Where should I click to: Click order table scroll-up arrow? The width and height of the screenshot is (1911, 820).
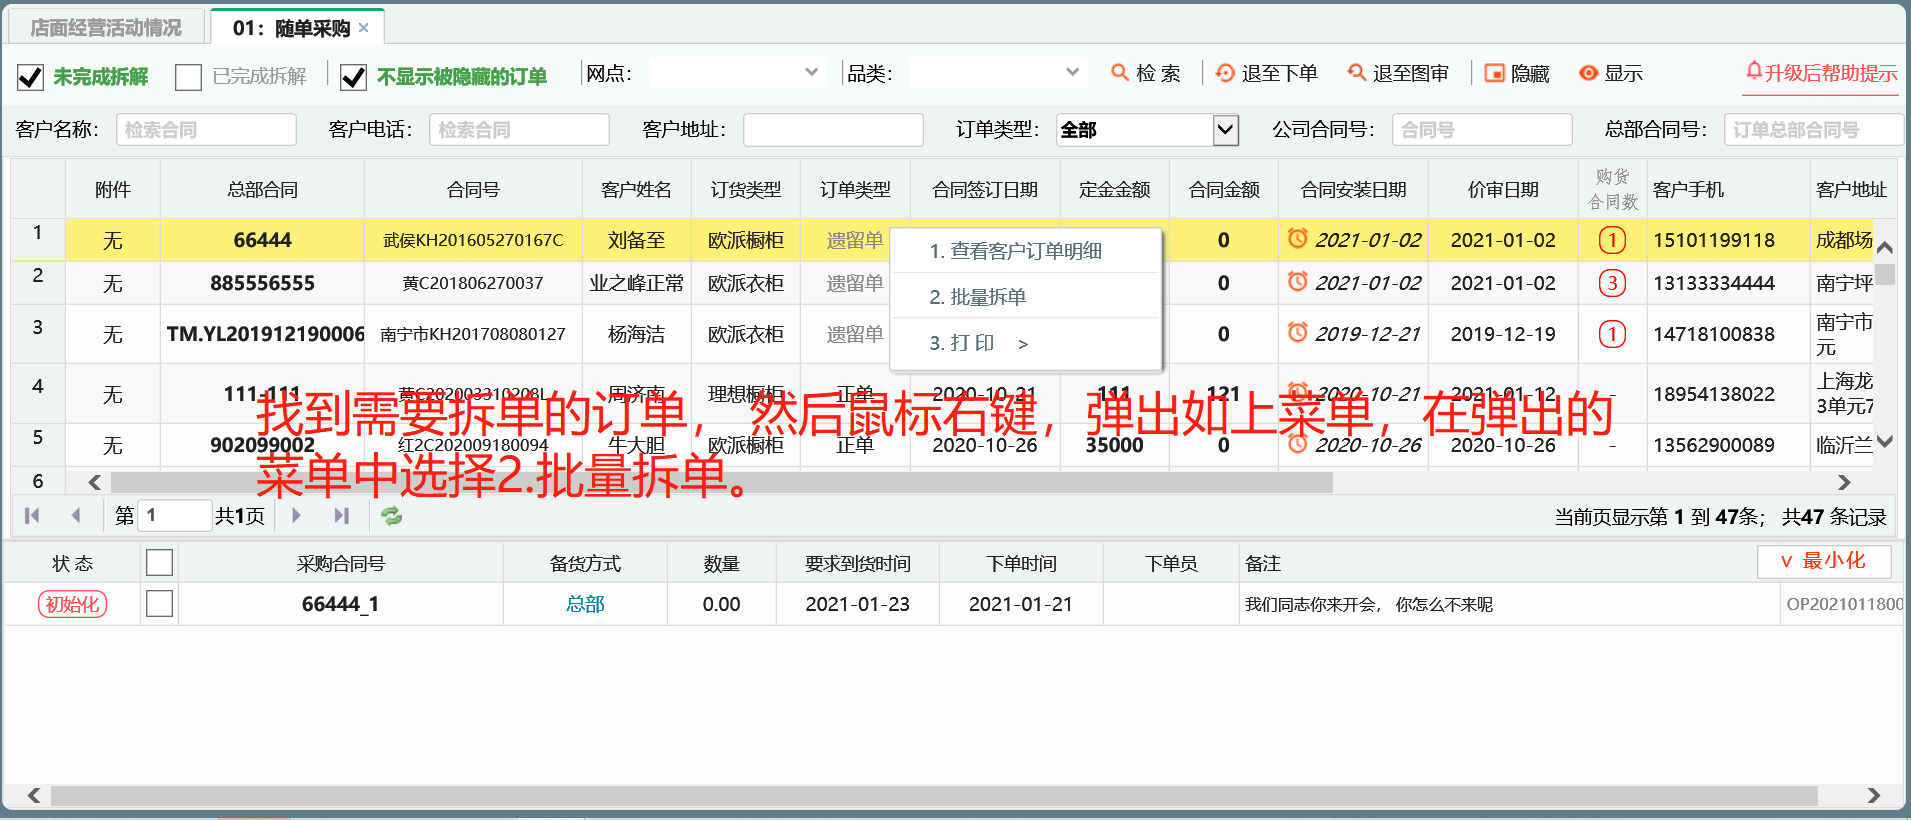1885,247
